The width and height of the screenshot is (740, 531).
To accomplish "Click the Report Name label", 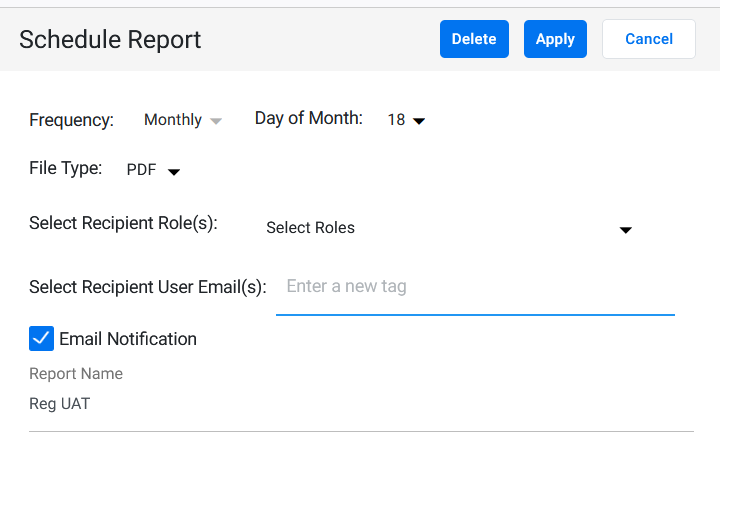I will 76,374.
